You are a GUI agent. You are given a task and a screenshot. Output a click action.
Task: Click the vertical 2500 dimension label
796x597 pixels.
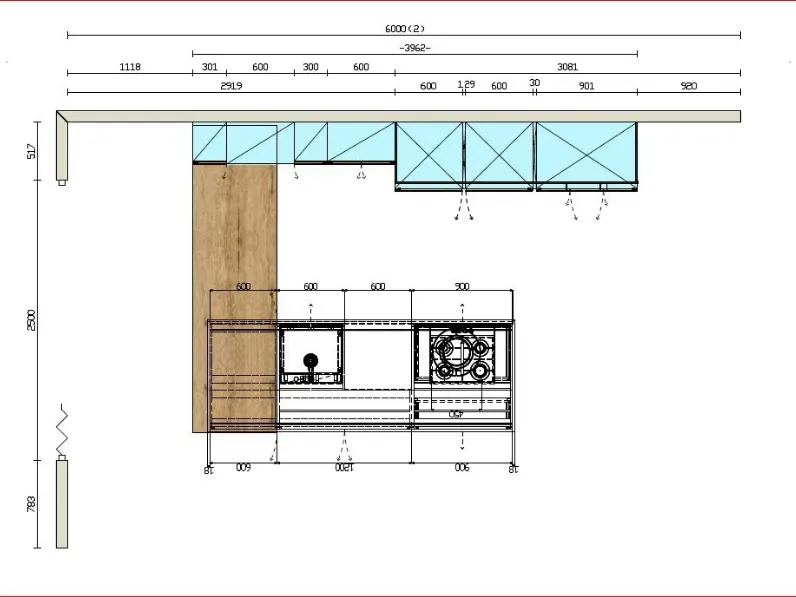pyautogui.click(x=31, y=320)
